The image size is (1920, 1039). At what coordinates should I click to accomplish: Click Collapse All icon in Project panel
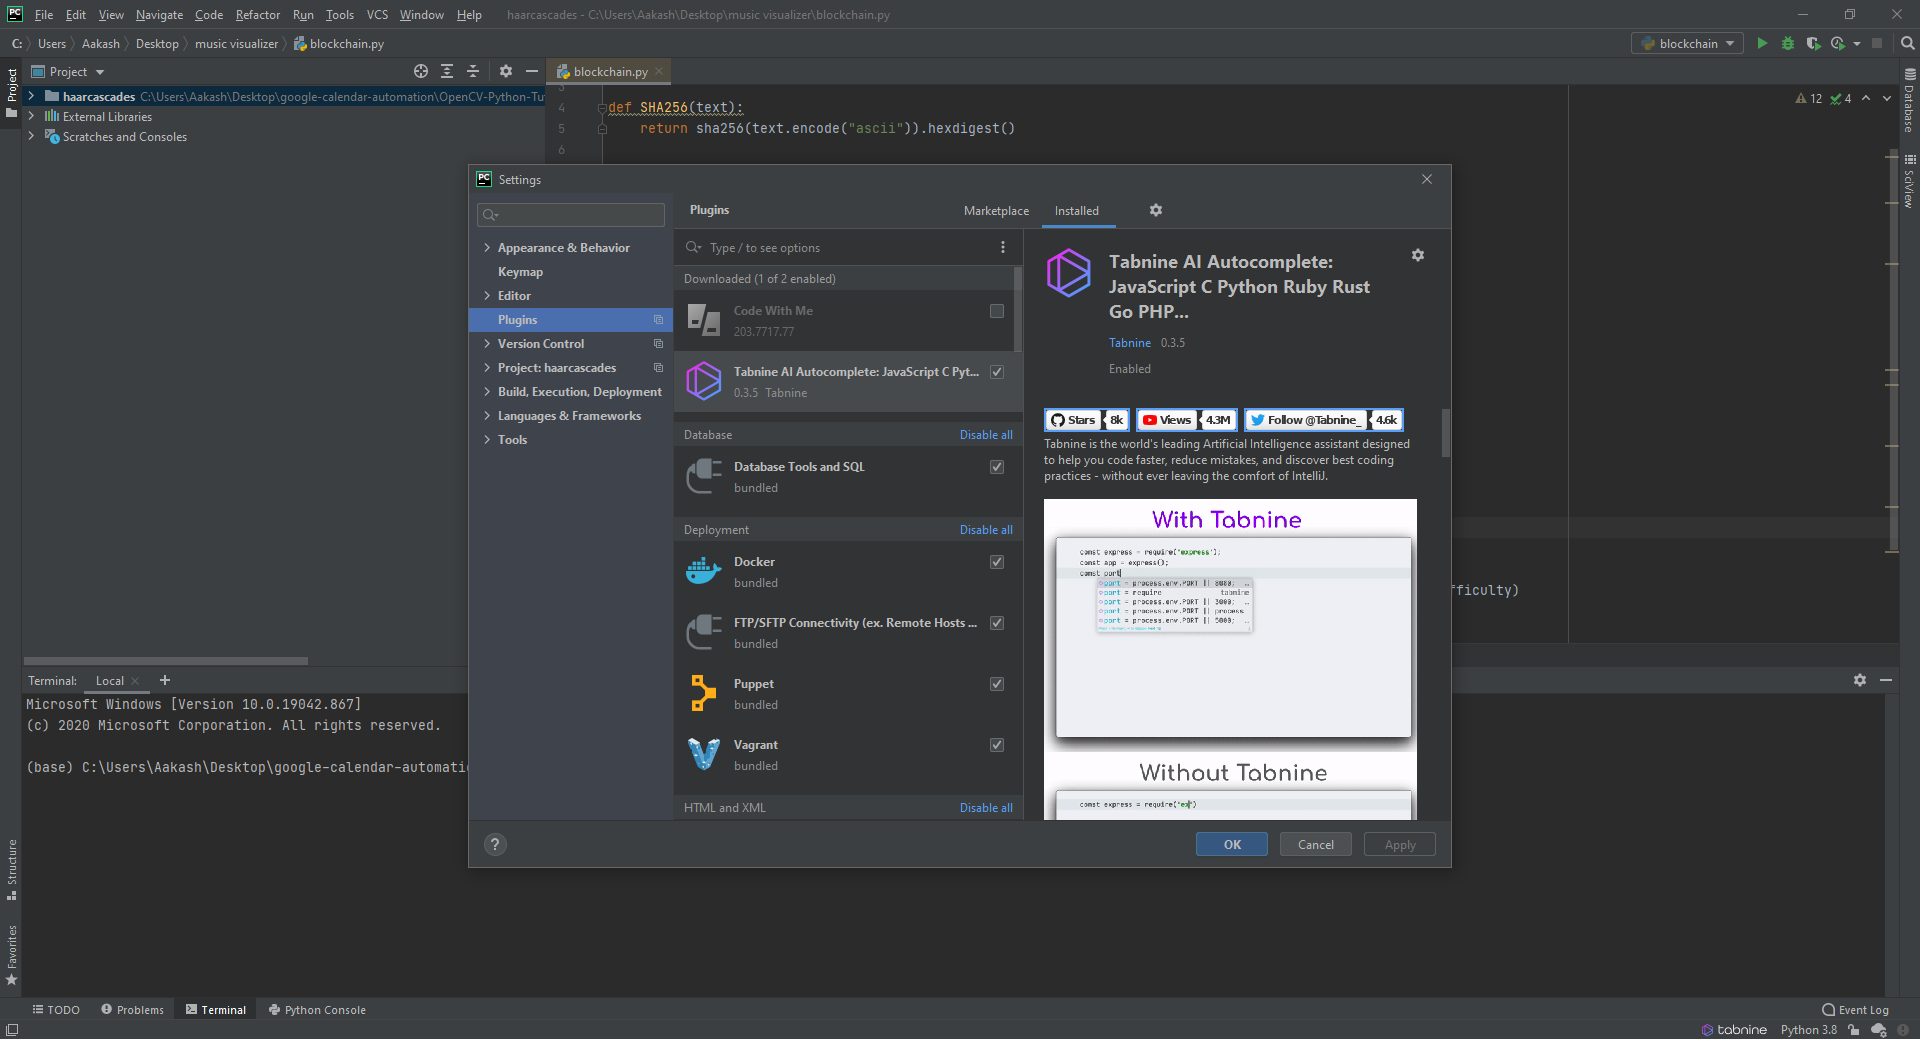473,71
